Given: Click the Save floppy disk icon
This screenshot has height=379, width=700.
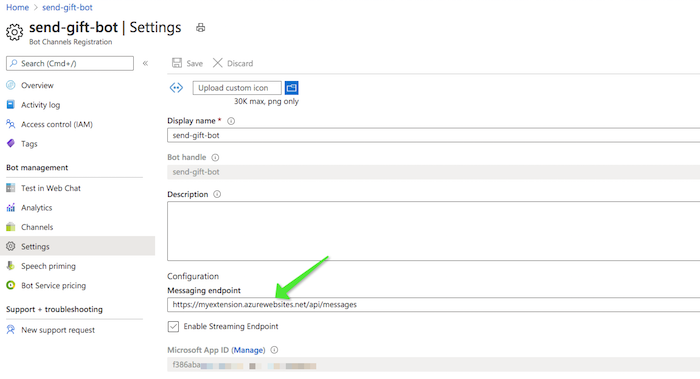Looking at the screenshot, I should click(x=177, y=63).
